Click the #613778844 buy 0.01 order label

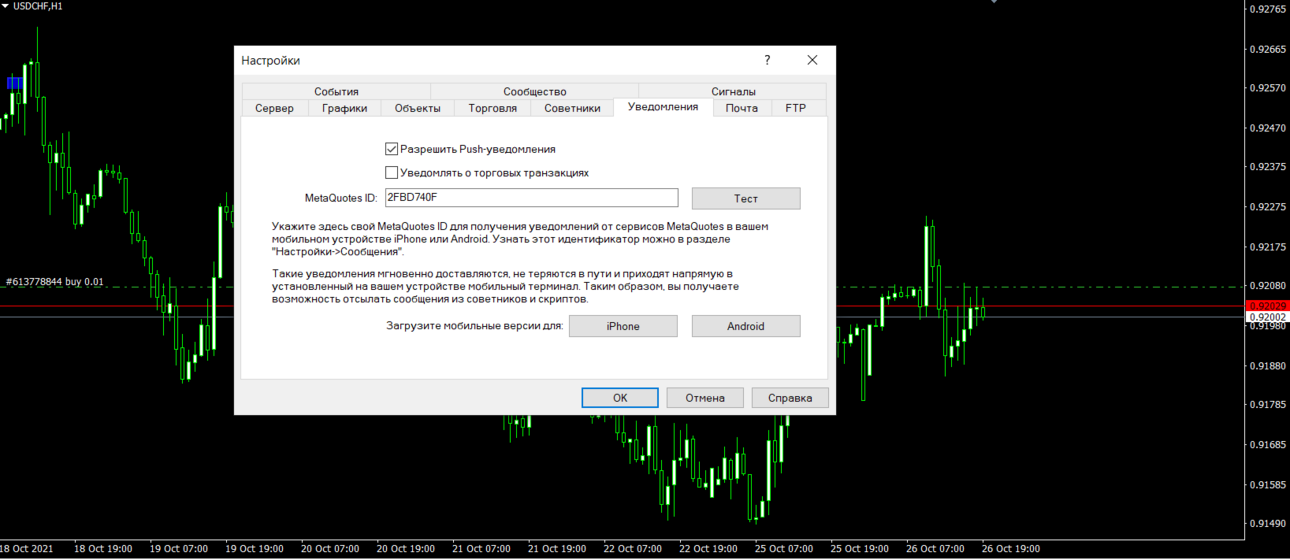pos(55,283)
